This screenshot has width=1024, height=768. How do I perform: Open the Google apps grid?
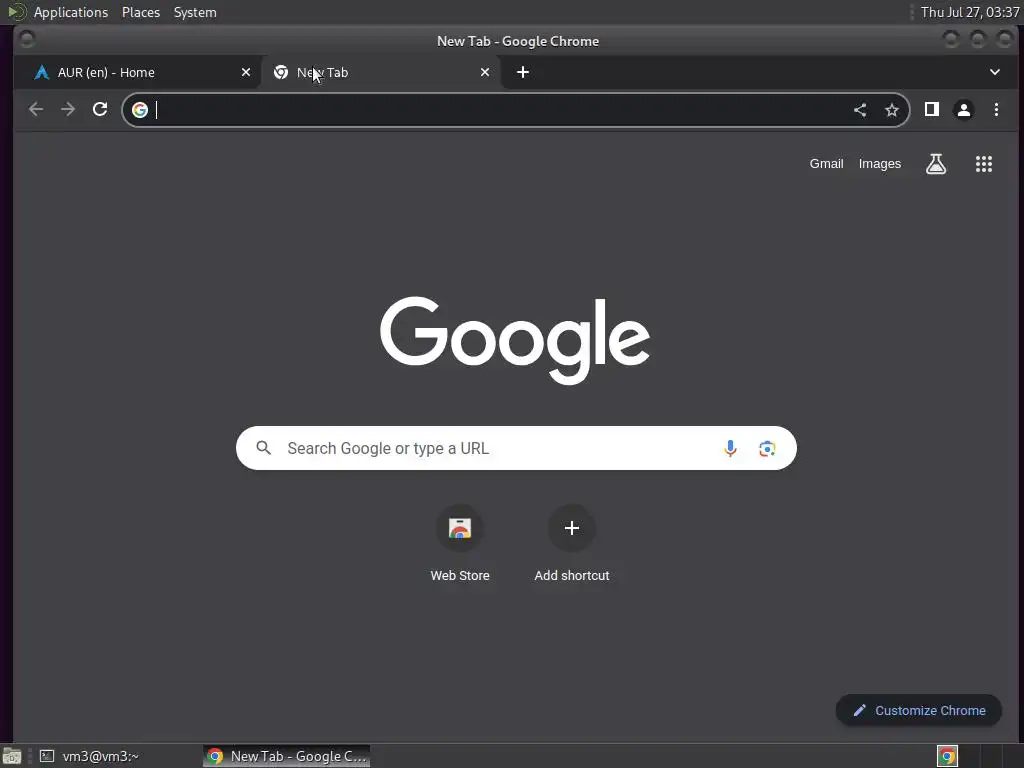984,164
